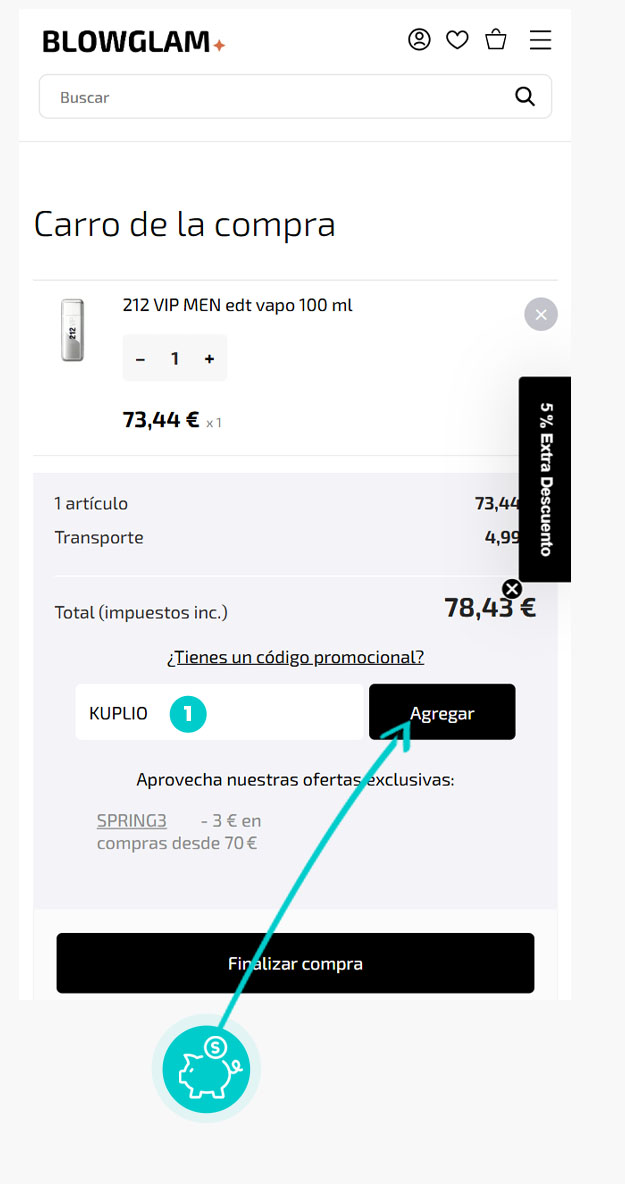Open the 5 % Extra Descuento tab

point(545,478)
